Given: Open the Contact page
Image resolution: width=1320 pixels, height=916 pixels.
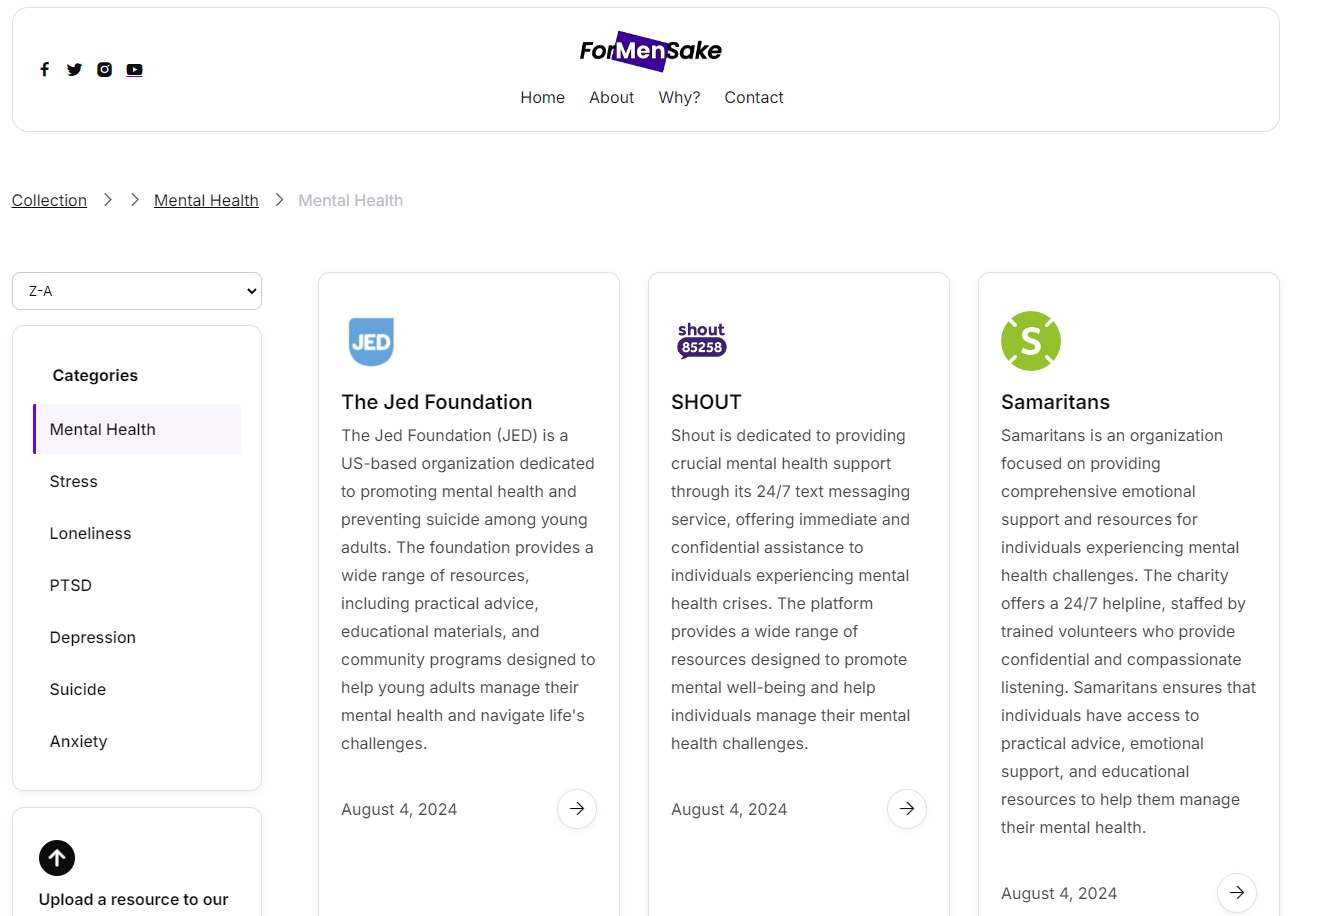Looking at the screenshot, I should [x=754, y=97].
